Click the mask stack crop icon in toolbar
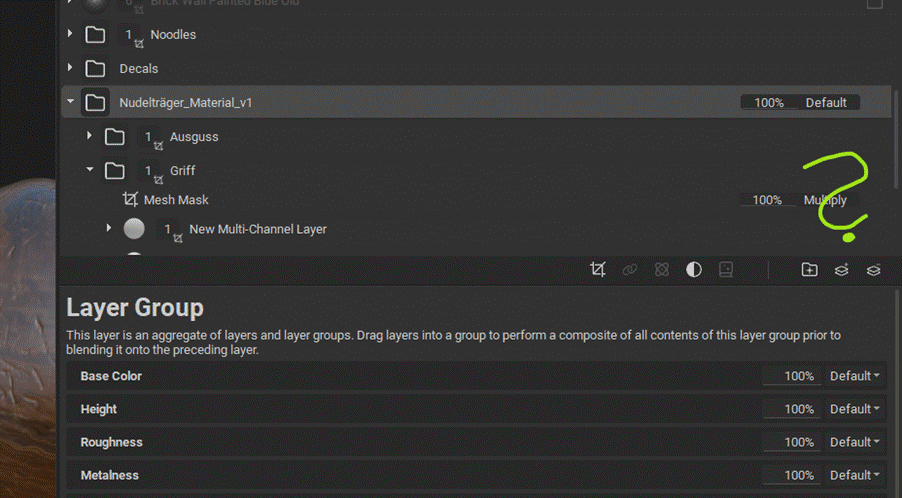This screenshot has width=902, height=498. click(598, 270)
